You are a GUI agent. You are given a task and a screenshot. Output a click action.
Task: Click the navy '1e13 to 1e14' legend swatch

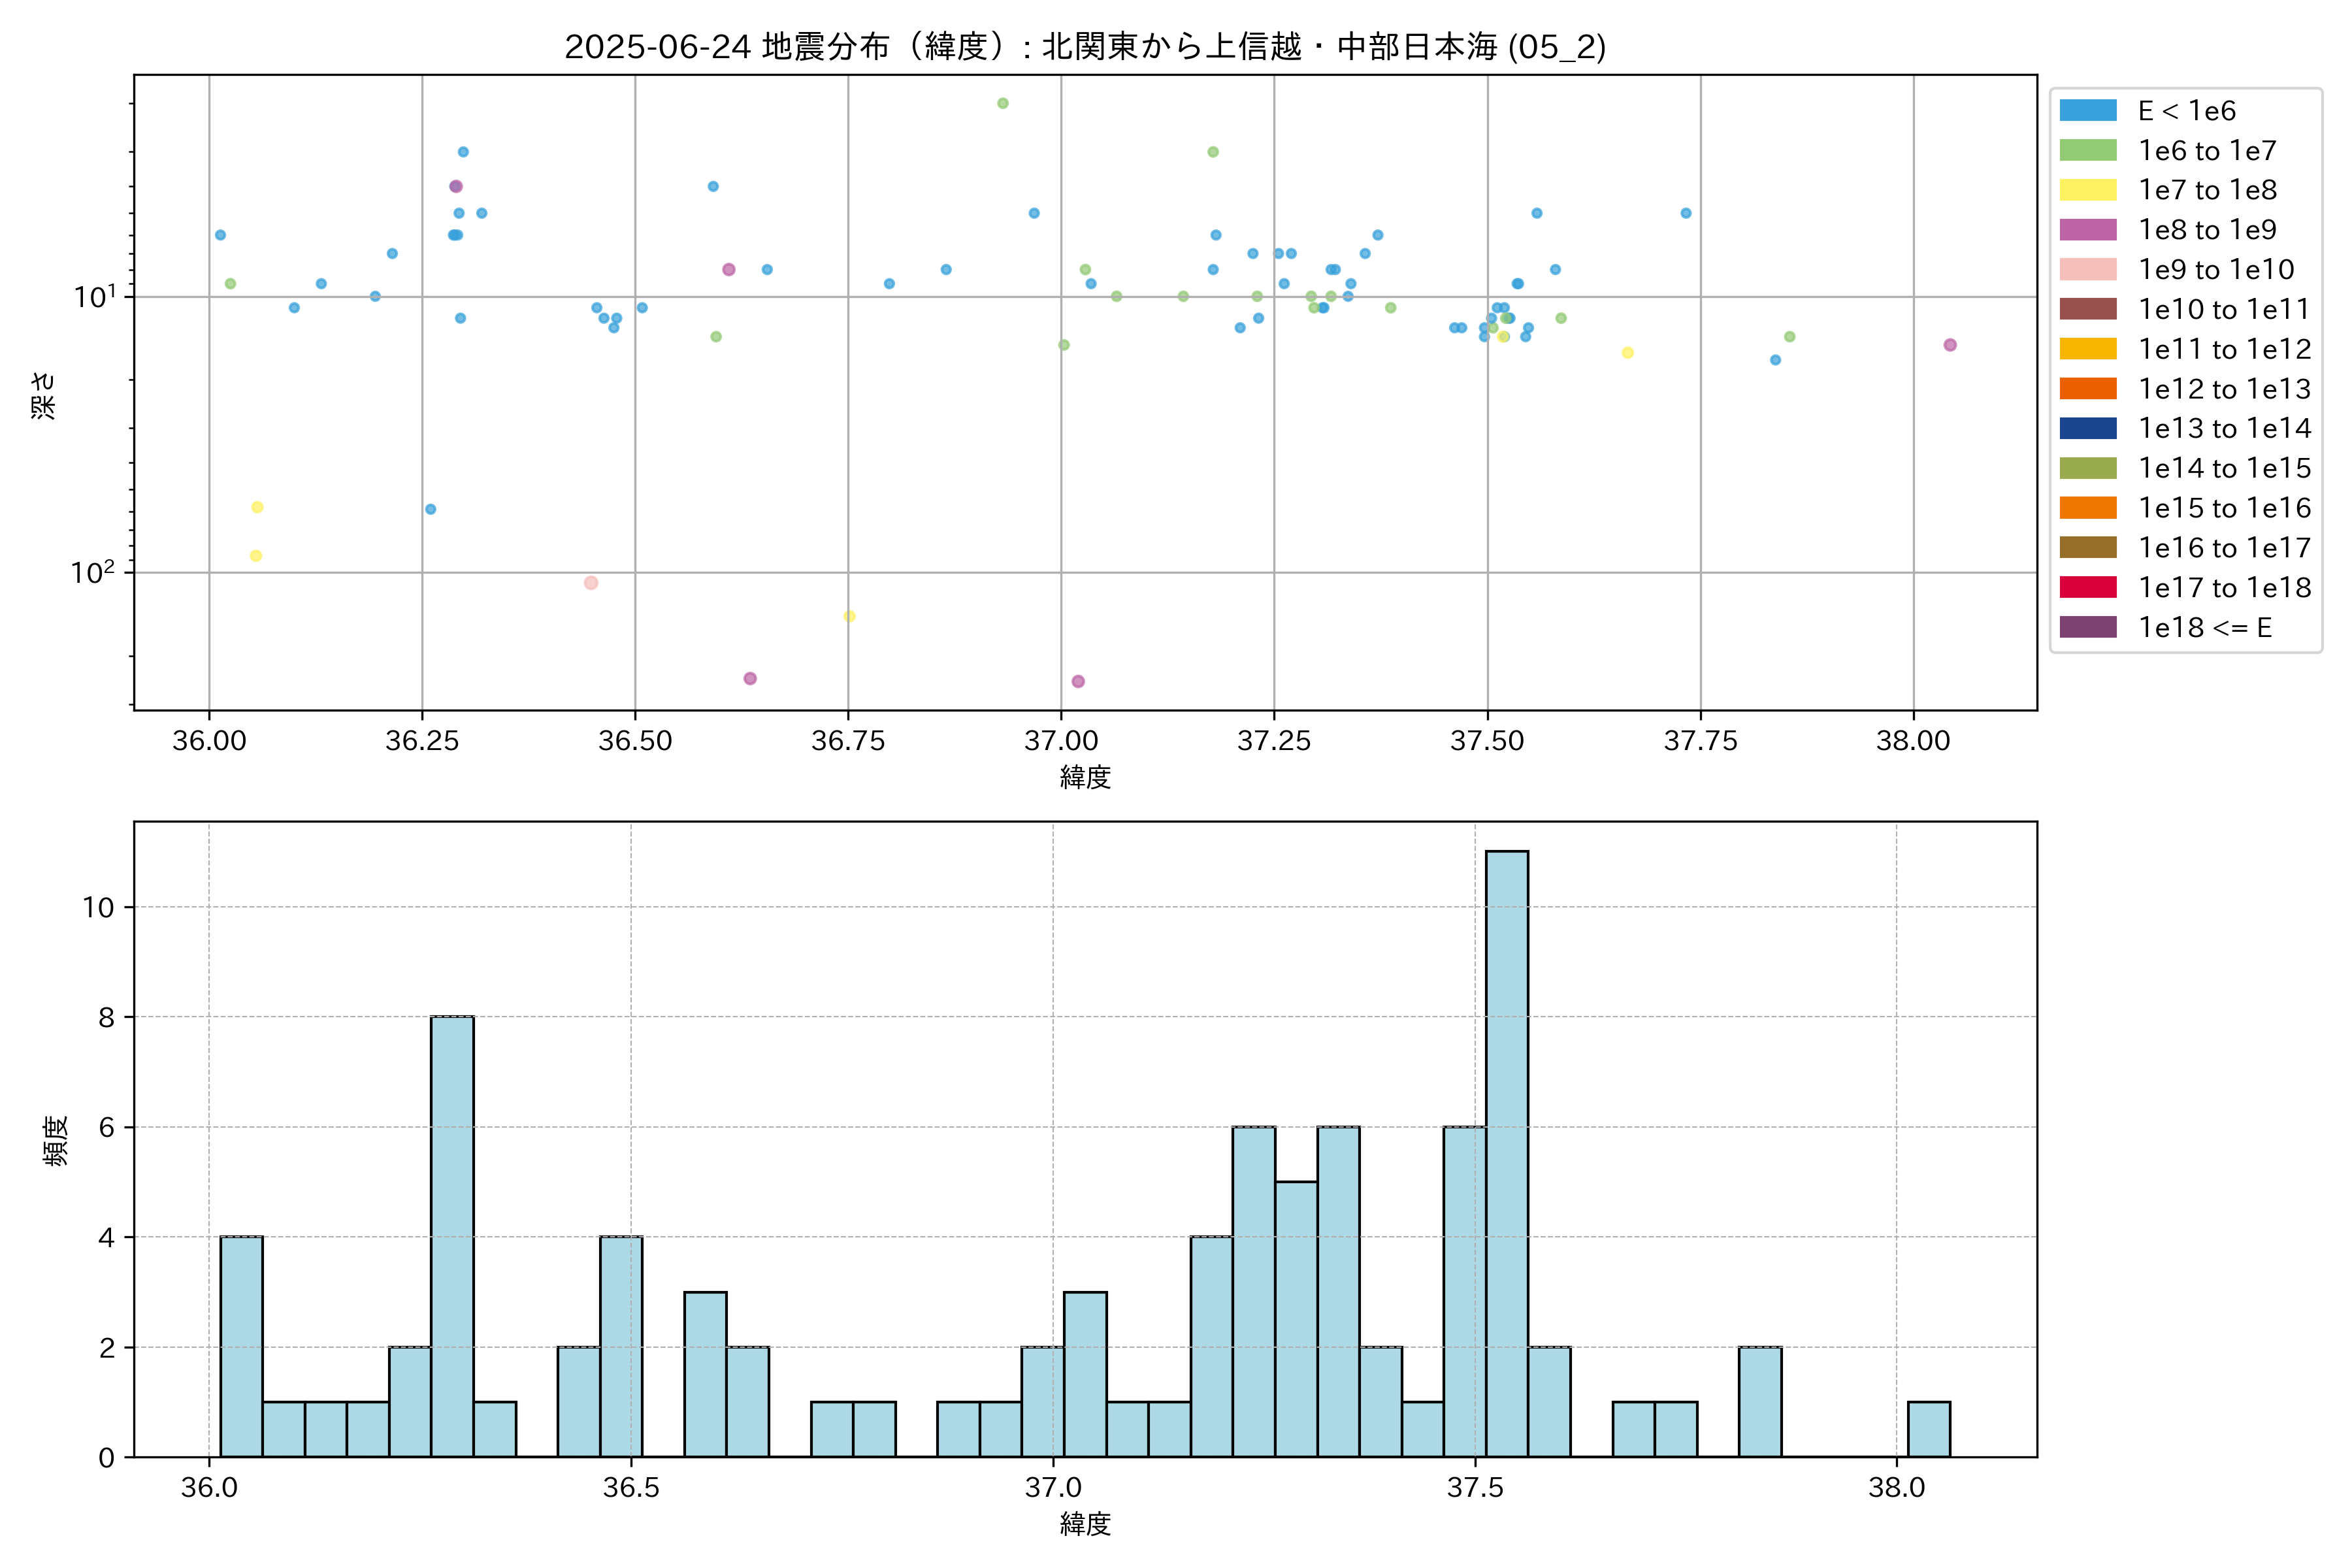pos(2087,429)
